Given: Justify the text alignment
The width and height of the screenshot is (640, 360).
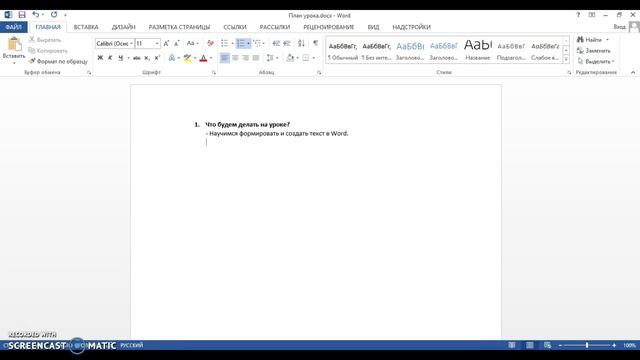Looking at the screenshot, I should 256,58.
